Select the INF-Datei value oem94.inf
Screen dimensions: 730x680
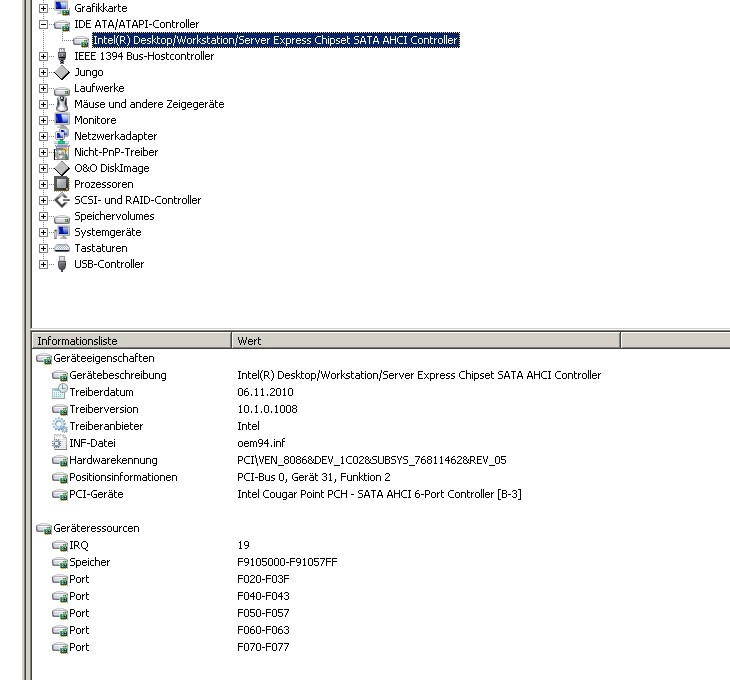click(261, 443)
